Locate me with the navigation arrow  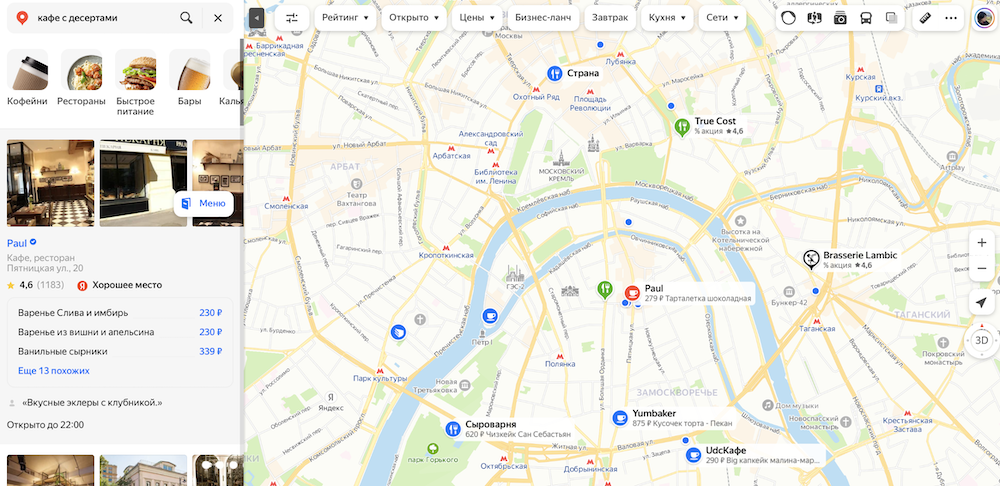pyautogui.click(x=982, y=304)
